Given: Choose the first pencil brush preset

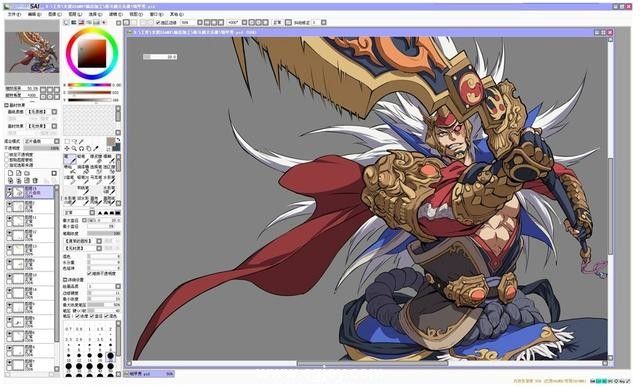Looking at the screenshot, I should (x=70, y=159).
